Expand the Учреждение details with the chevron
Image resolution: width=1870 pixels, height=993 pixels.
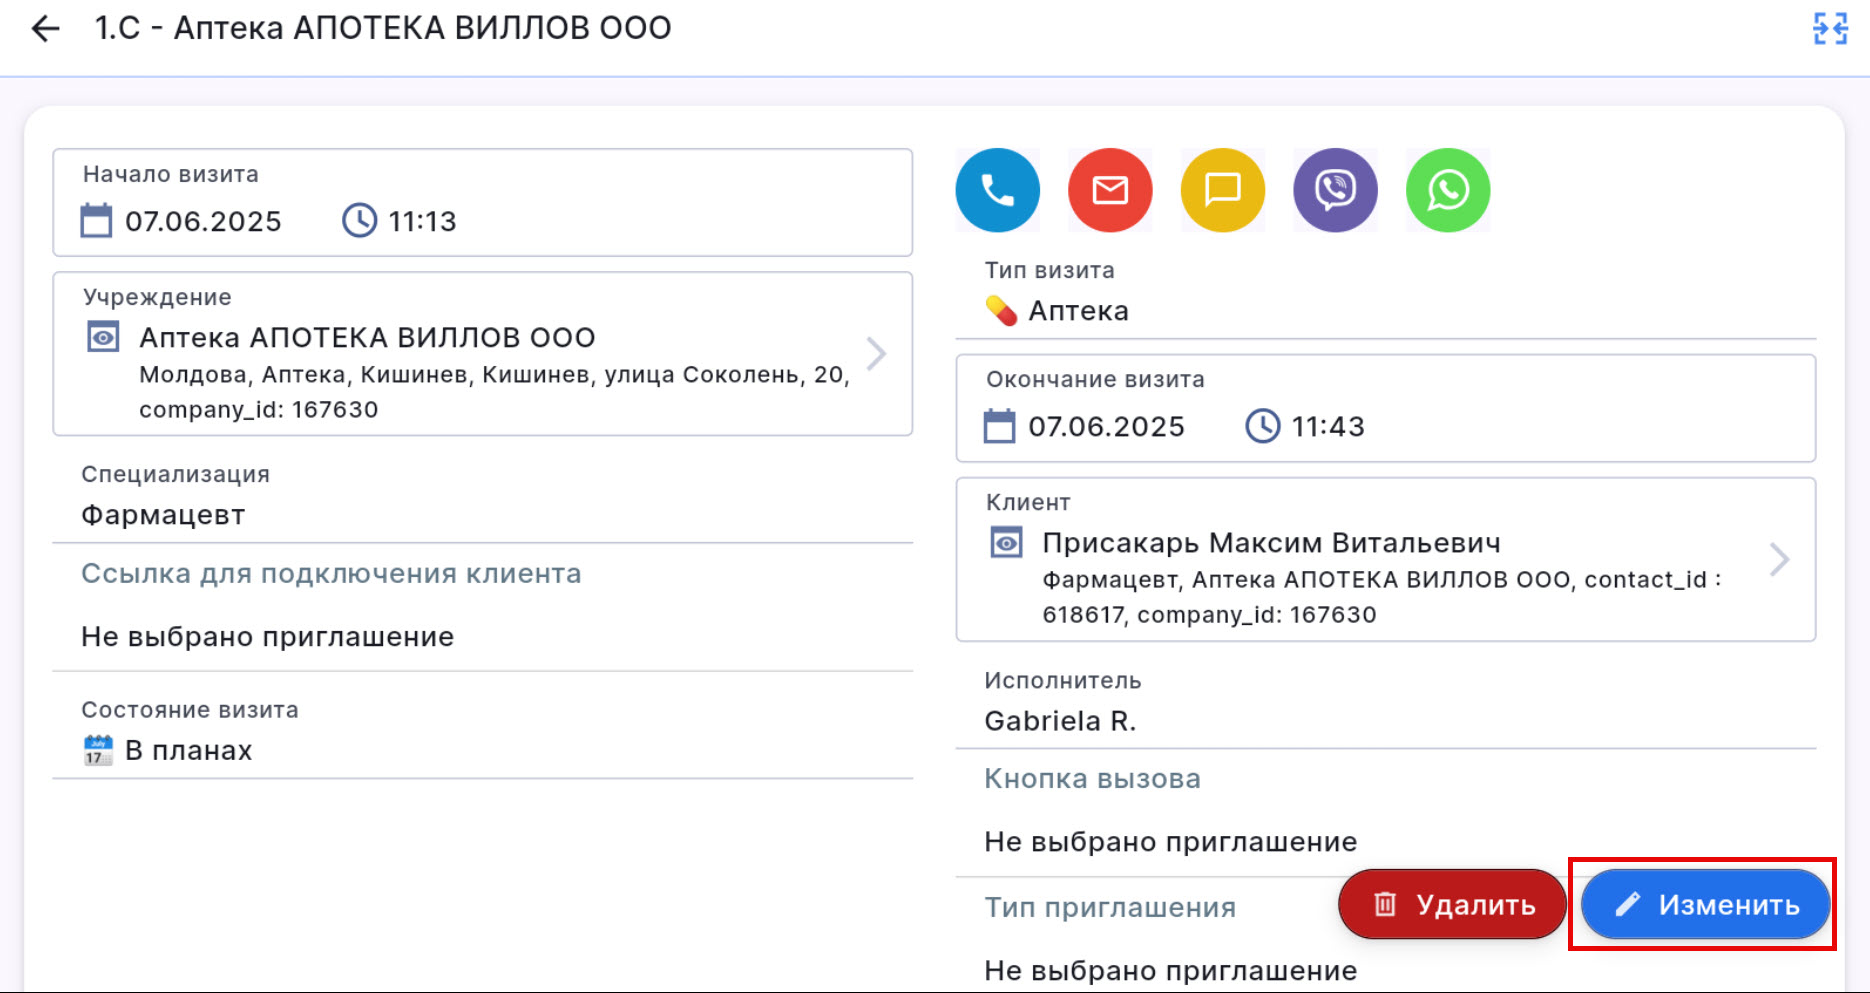877,353
